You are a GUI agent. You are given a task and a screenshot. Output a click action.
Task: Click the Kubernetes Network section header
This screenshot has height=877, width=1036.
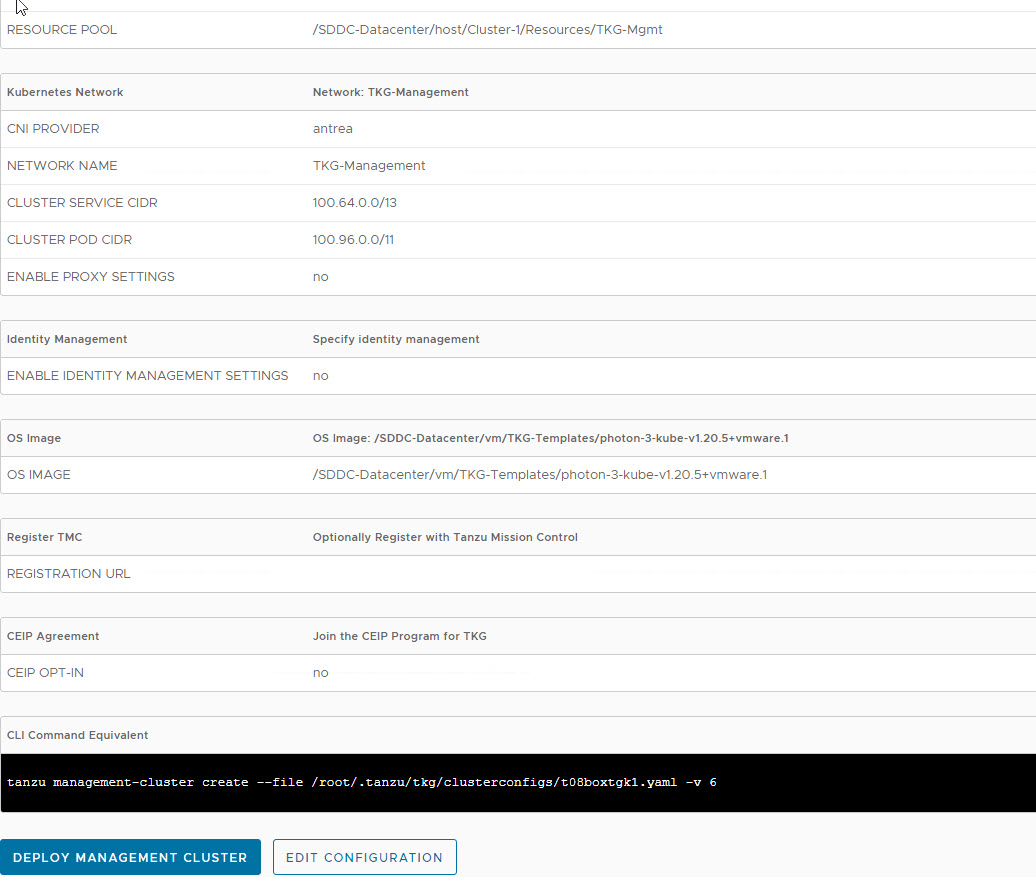tap(65, 93)
